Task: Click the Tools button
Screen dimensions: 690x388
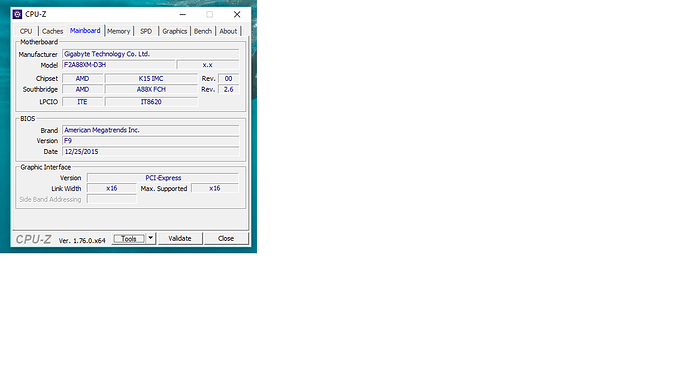Action: tap(128, 238)
